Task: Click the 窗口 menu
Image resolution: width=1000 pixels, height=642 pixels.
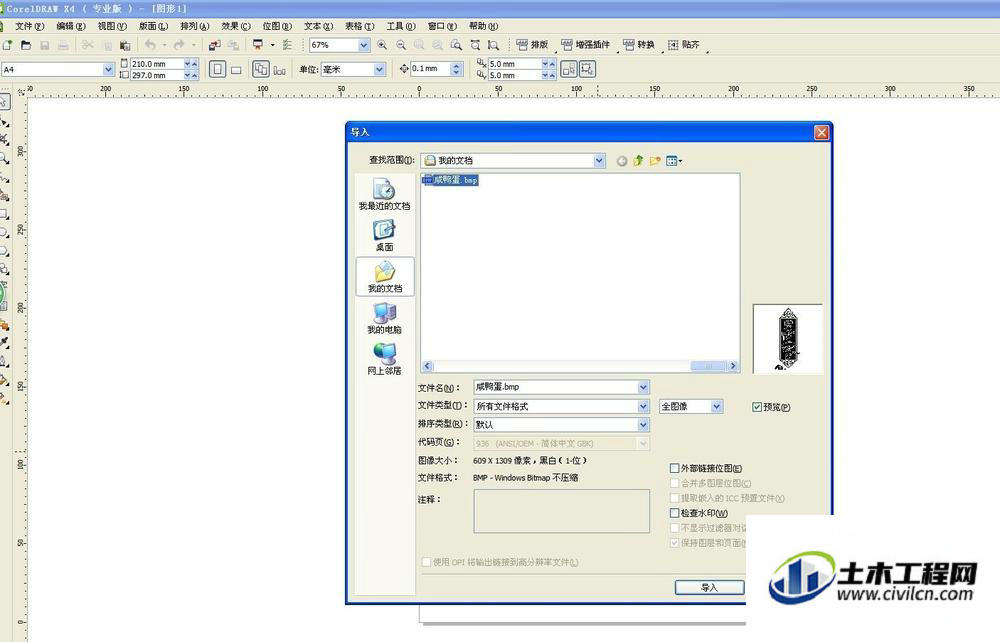Action: click(x=442, y=26)
